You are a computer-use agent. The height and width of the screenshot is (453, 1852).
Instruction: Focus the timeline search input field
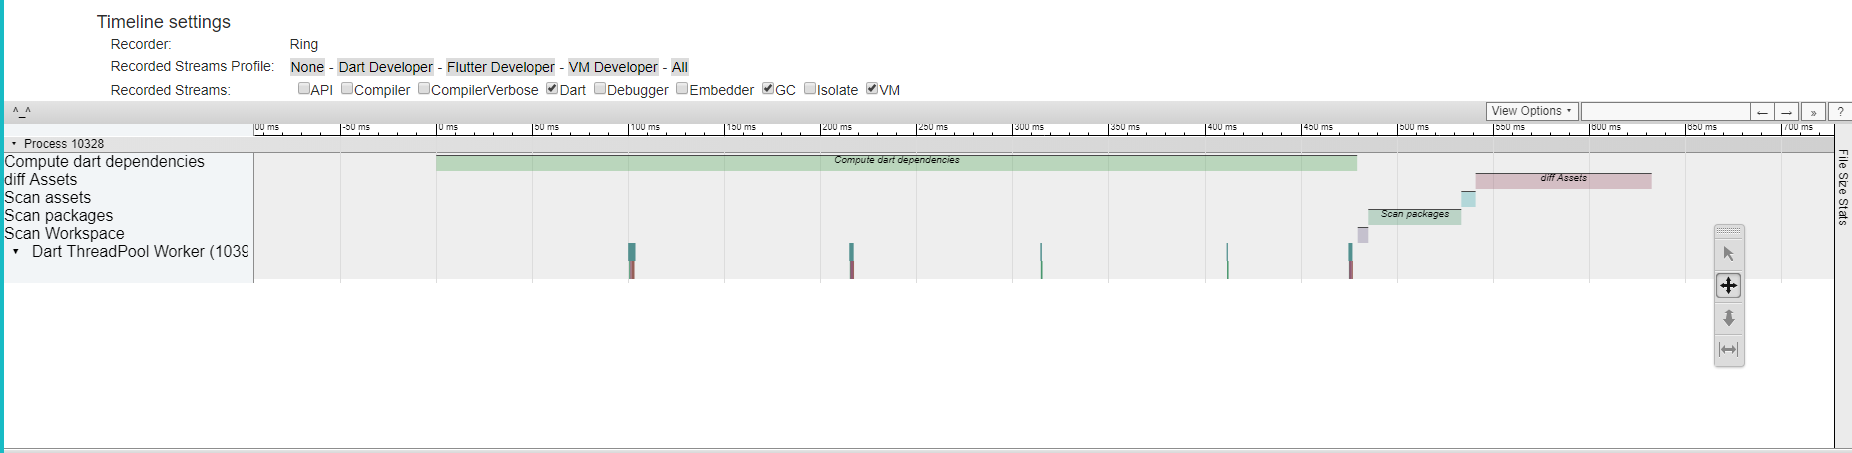tap(1665, 112)
